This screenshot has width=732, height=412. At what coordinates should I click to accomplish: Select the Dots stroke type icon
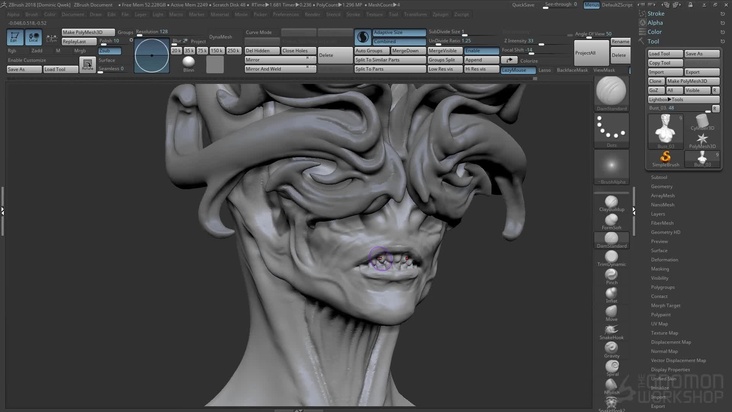[611, 128]
